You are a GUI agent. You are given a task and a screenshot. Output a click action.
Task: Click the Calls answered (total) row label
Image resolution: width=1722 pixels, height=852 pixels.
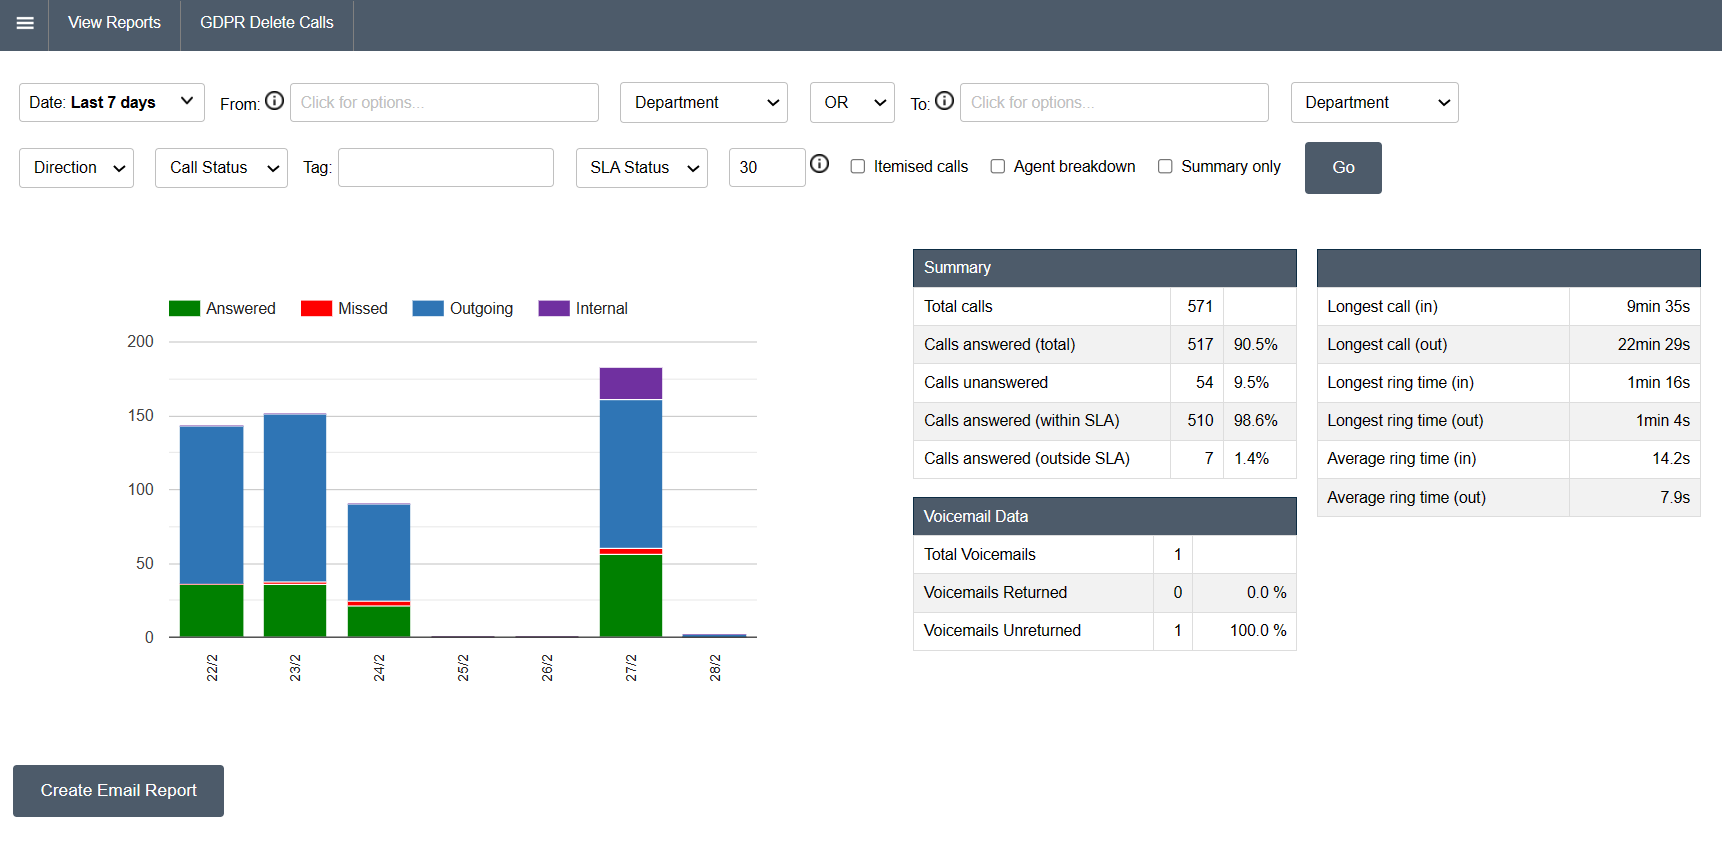(x=999, y=345)
